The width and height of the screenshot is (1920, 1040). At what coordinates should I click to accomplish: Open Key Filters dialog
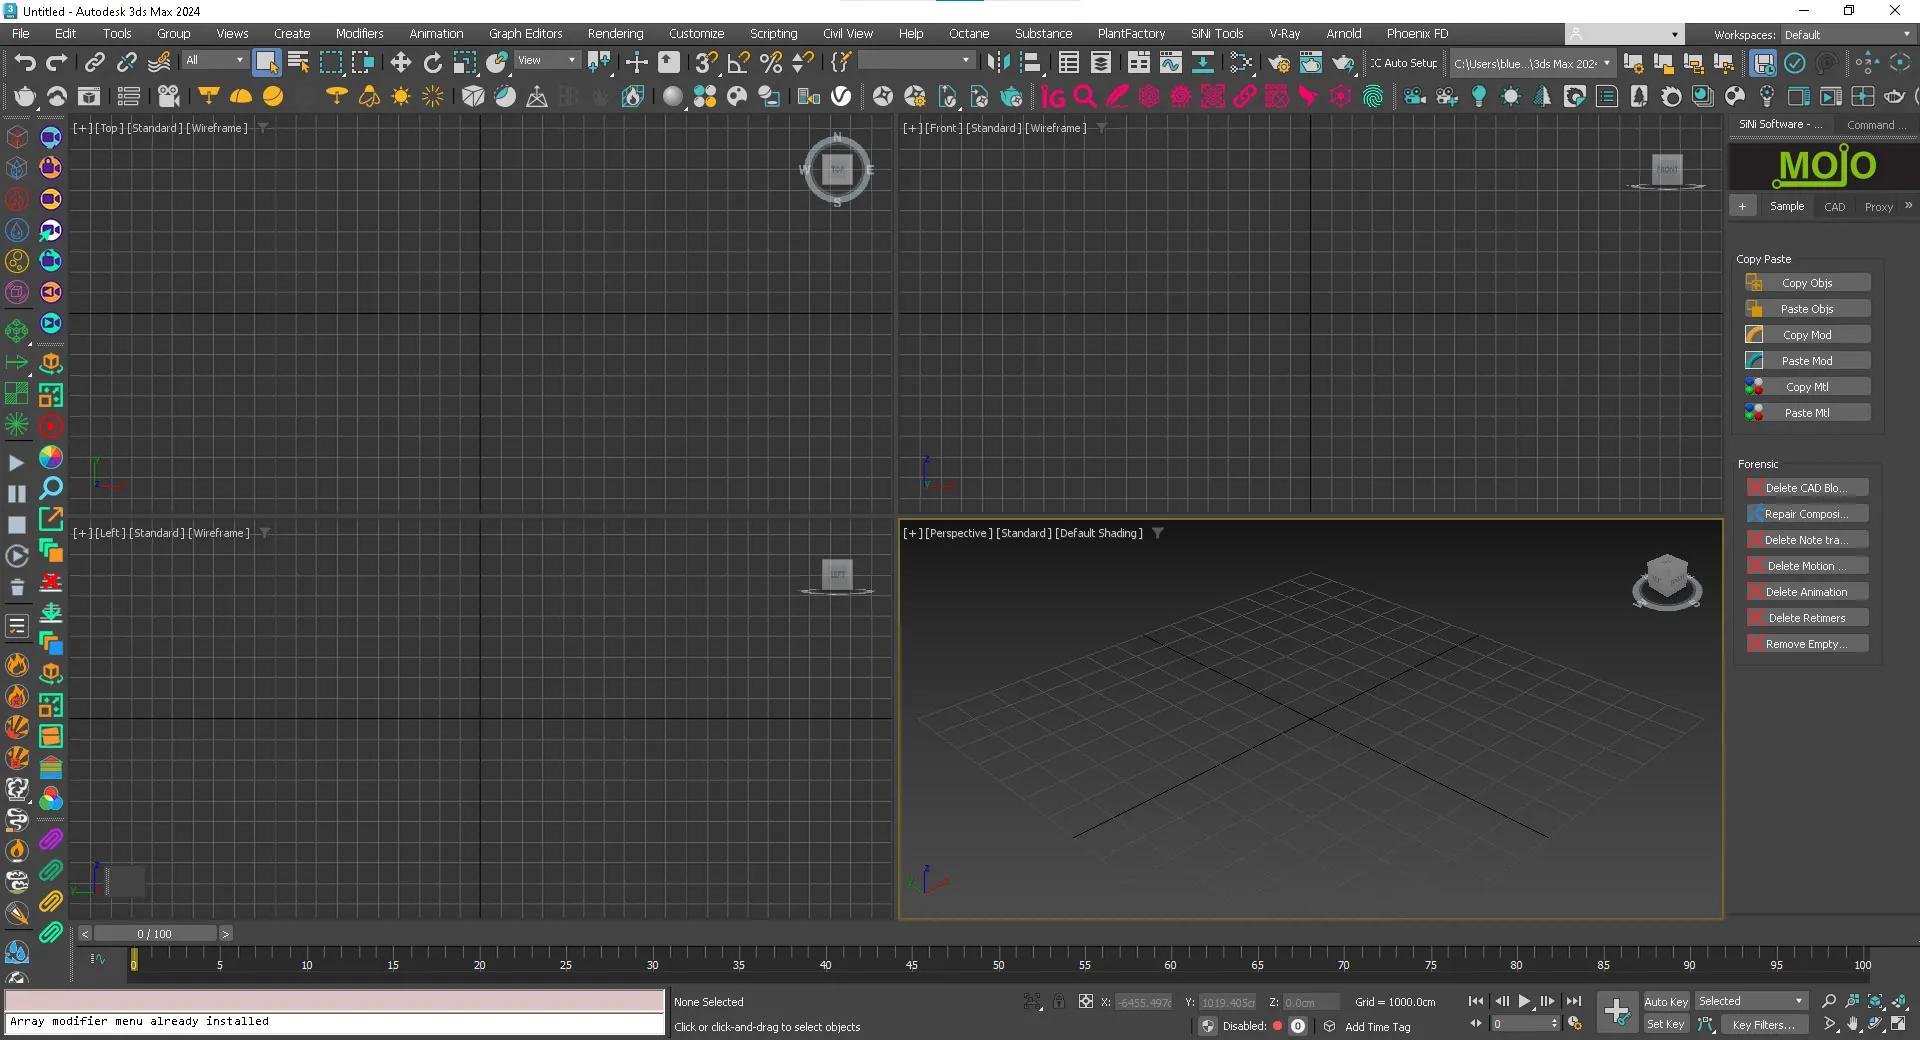coord(1763,1025)
